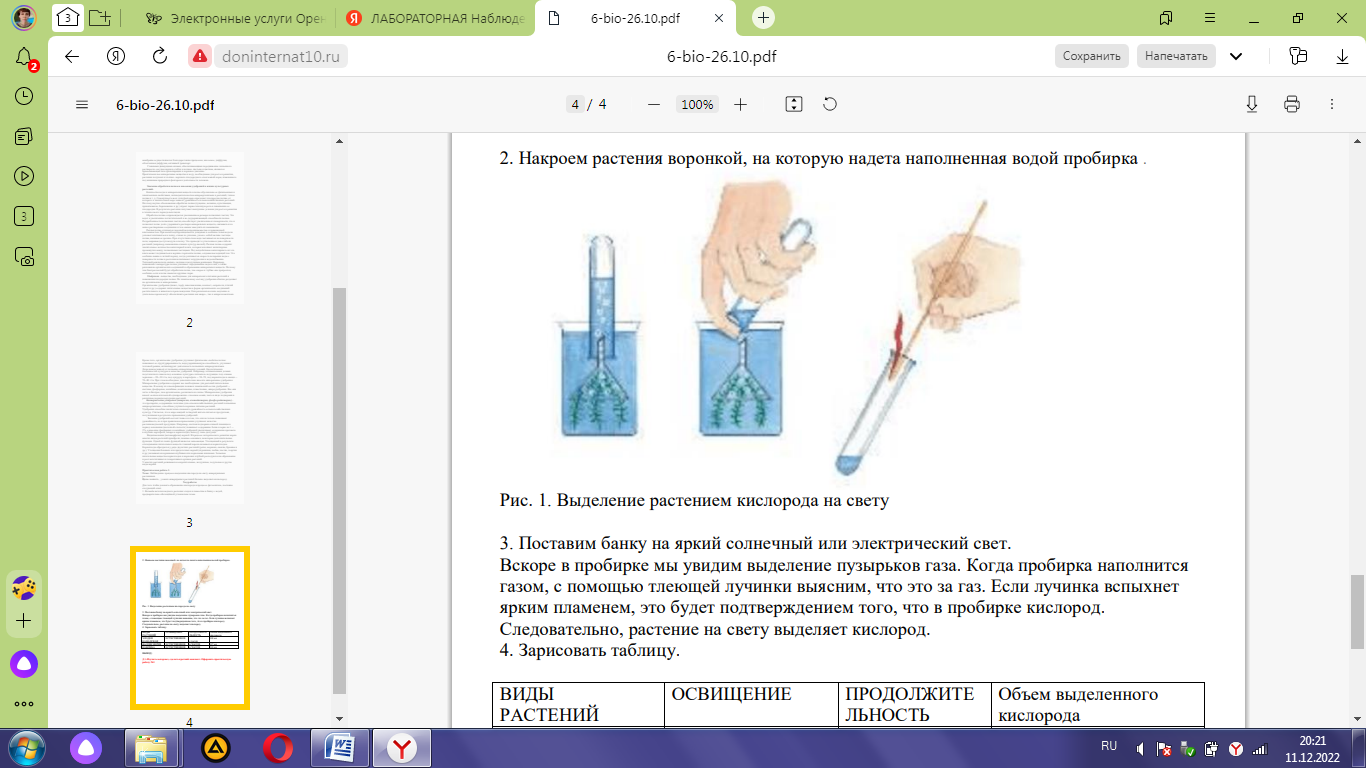Open browsing history clock icon

tap(24, 96)
